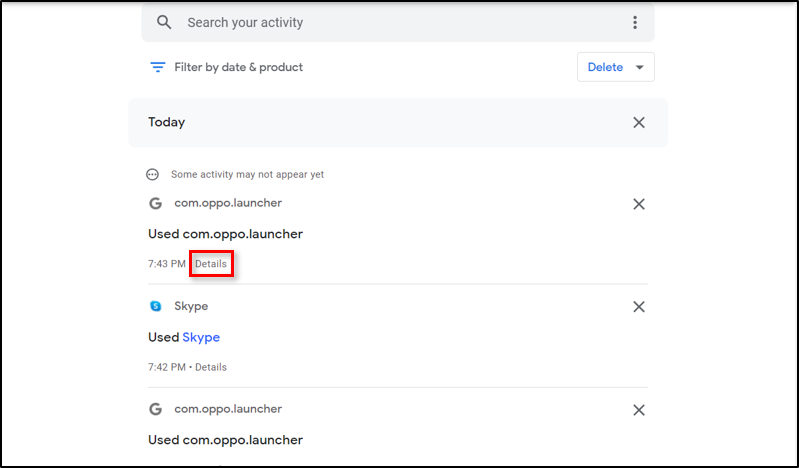Delete the last com.oppo.launcher entry
Screen dimensions: 799x468
639,410
